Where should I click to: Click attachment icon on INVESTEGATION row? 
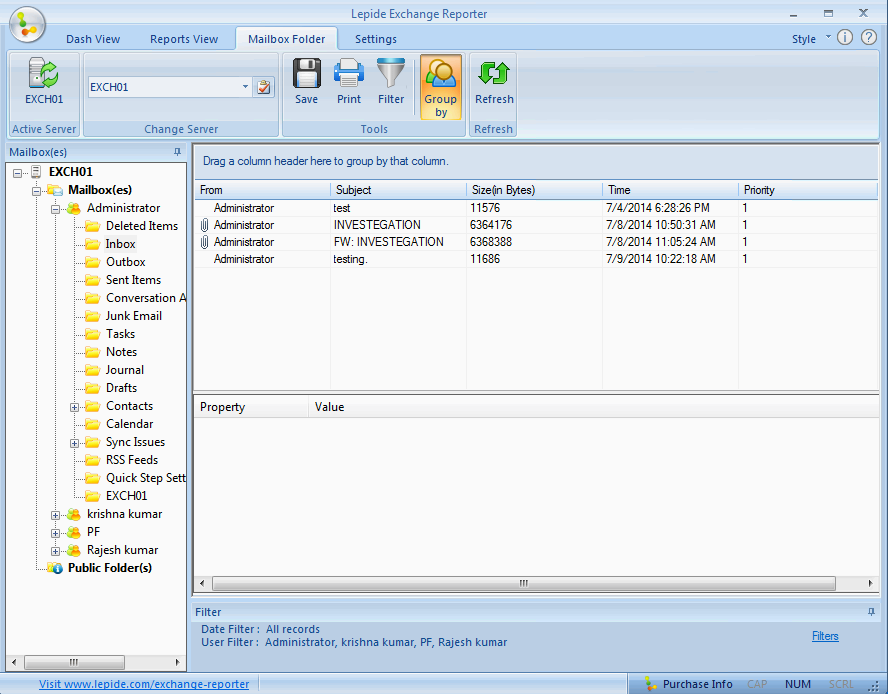204,225
